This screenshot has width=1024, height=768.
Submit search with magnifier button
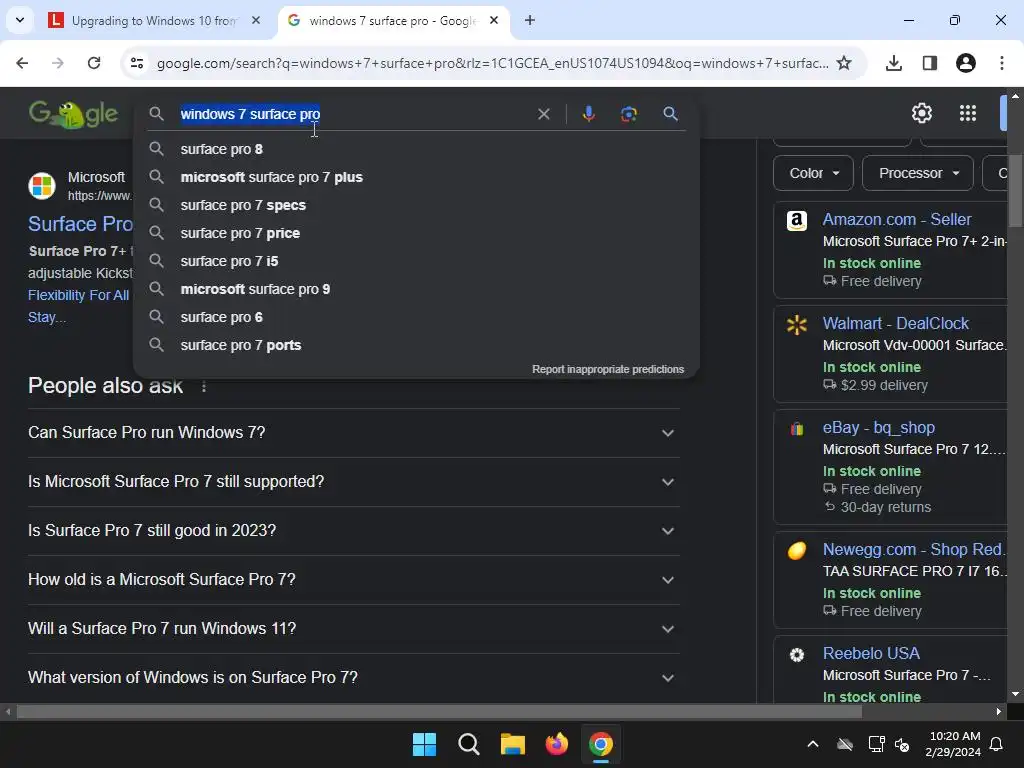[x=670, y=114]
